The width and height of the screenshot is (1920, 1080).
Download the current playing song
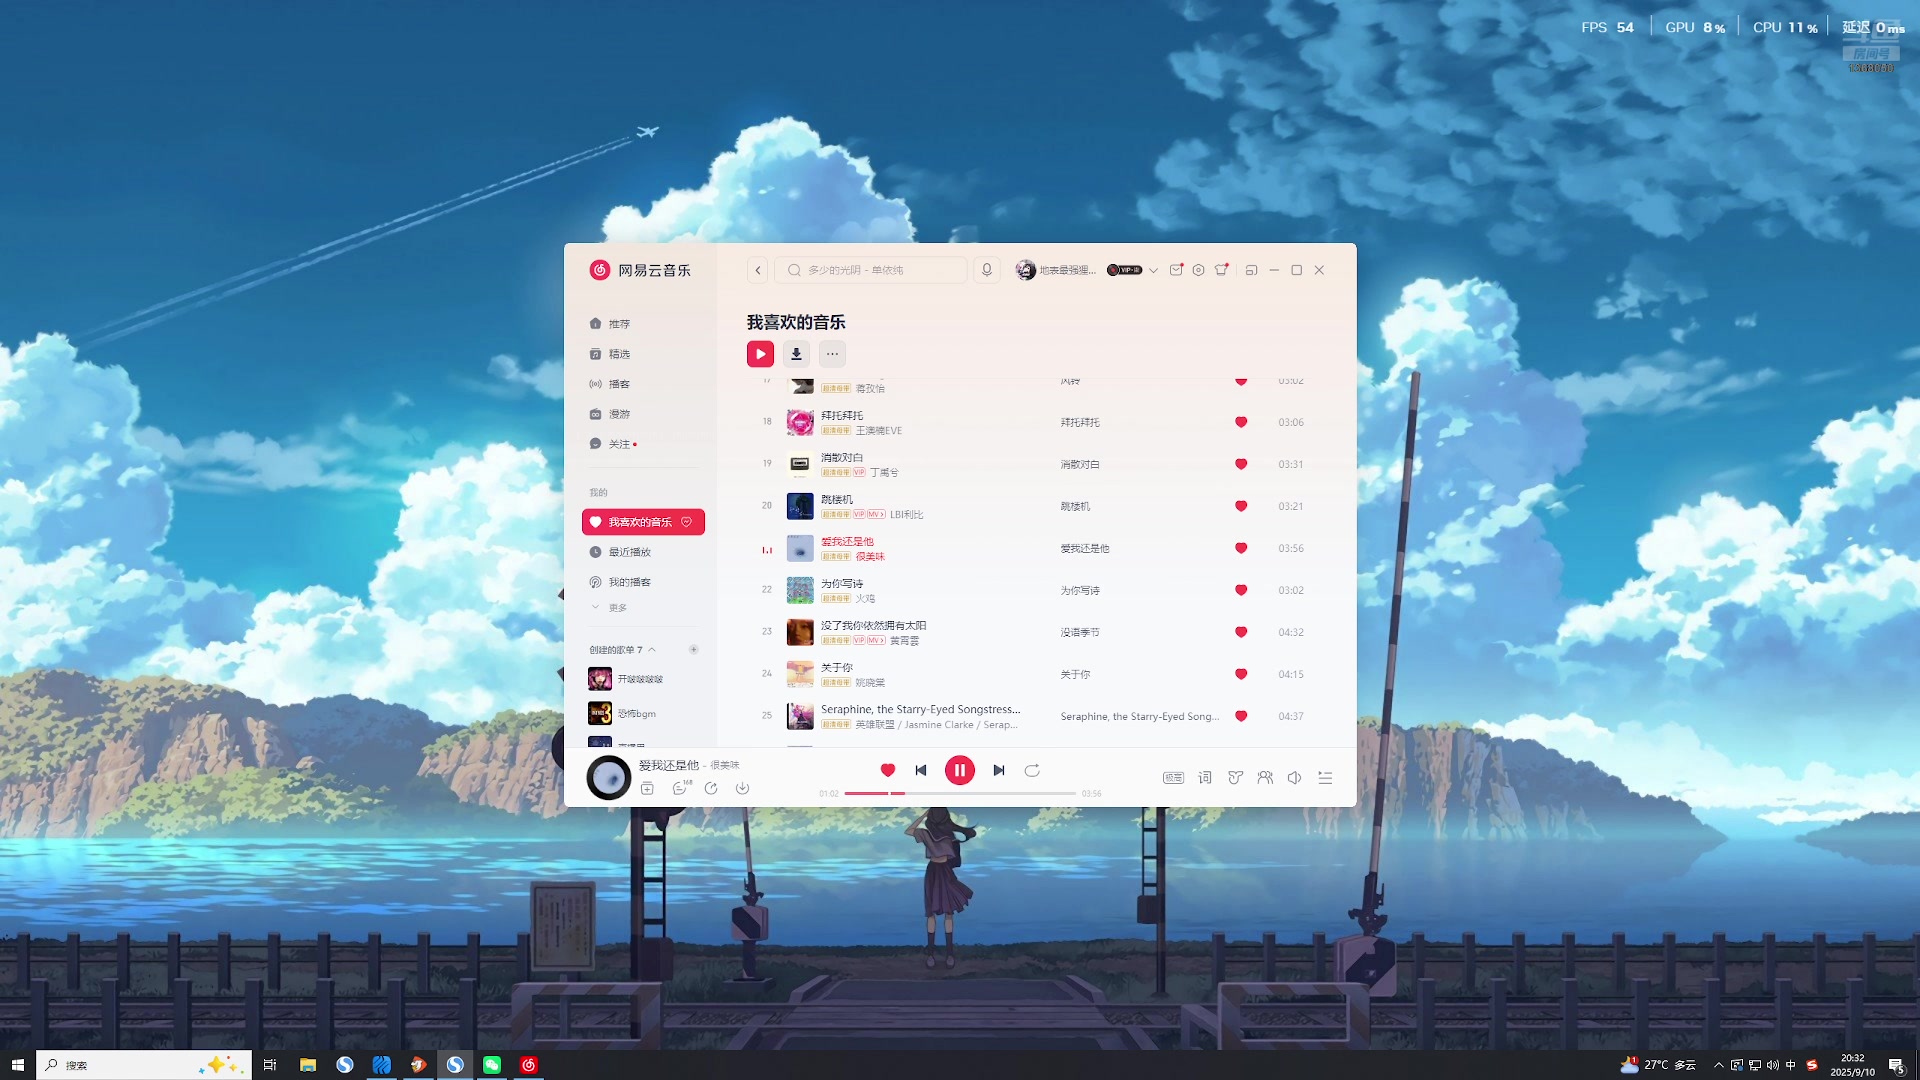[742, 788]
